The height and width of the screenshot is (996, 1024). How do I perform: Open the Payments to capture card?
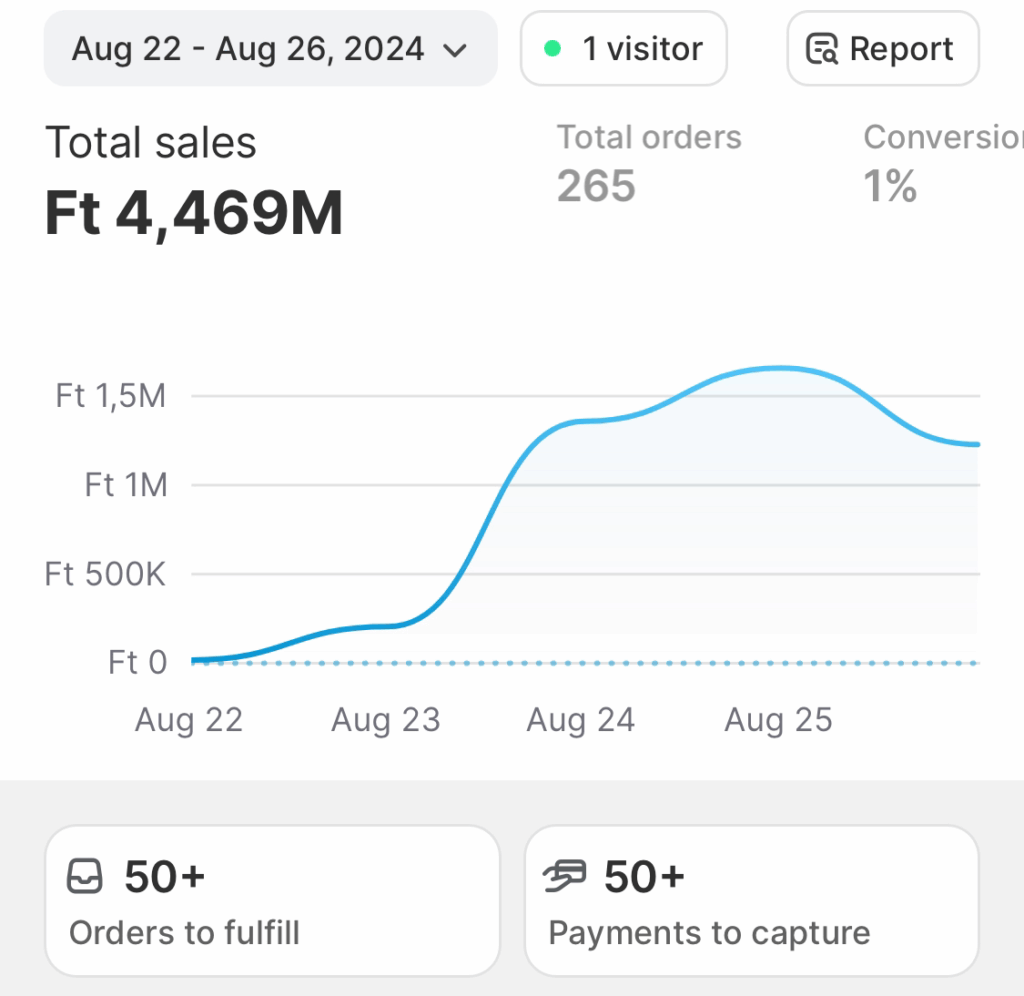(751, 900)
